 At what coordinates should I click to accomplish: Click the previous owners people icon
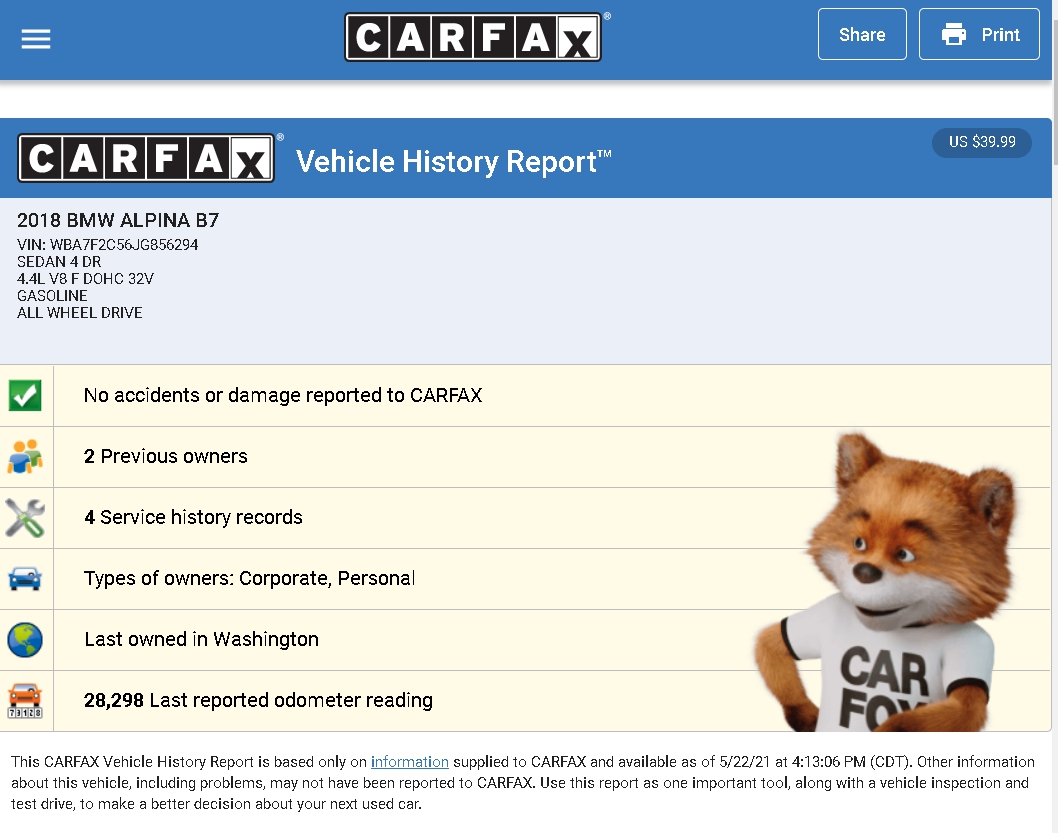25,457
